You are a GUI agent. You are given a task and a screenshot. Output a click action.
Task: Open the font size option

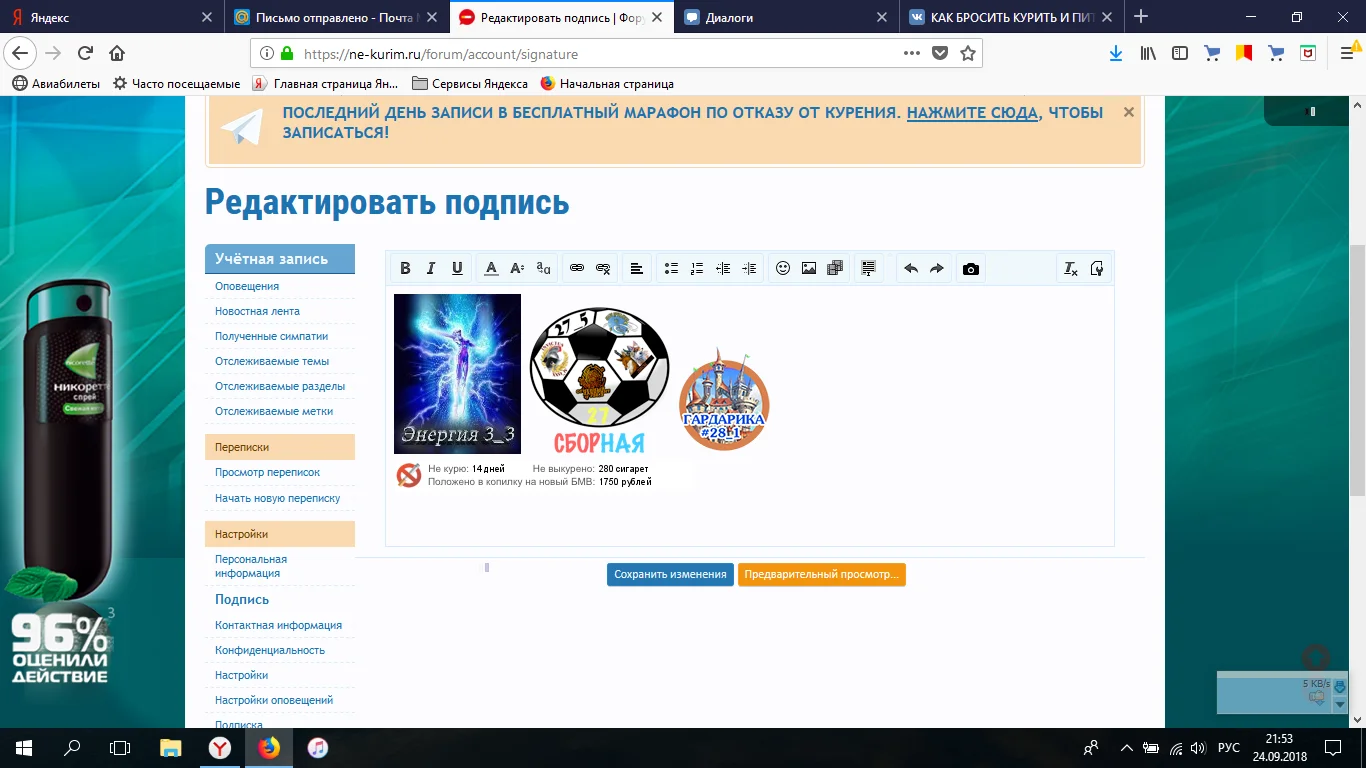(x=517, y=268)
